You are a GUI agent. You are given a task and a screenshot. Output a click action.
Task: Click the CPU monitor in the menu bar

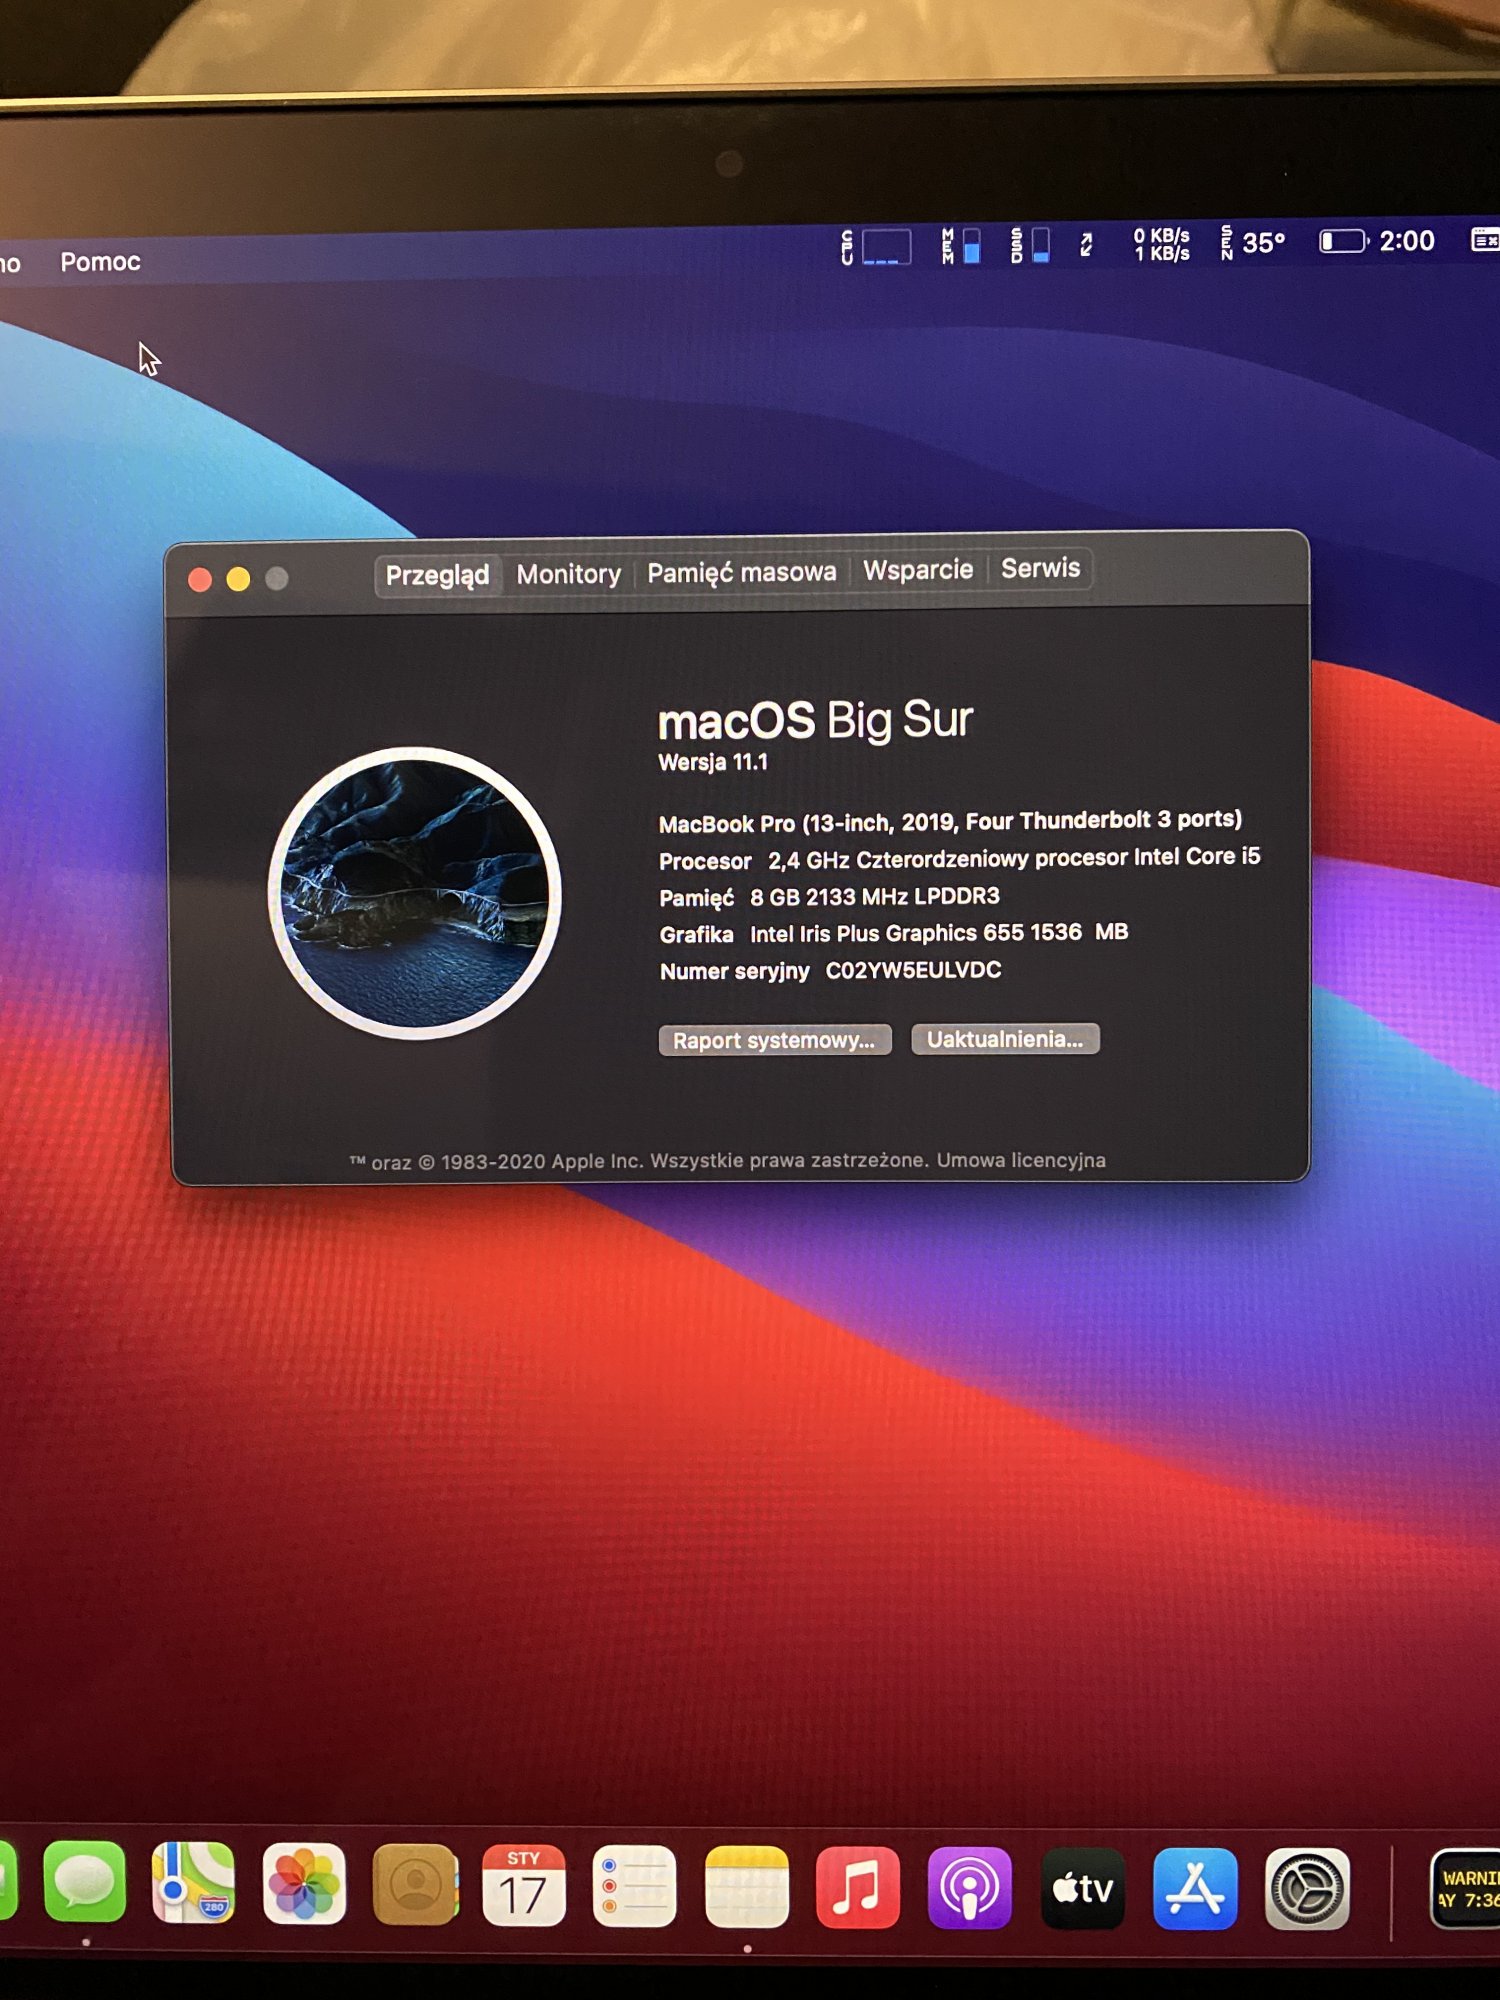(876, 246)
